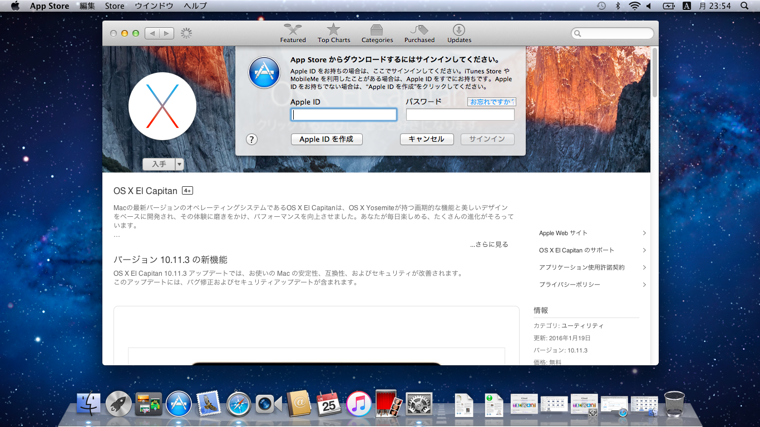The image size is (760, 427).
Task: Go back with the left arrow button
Action: tap(152, 33)
